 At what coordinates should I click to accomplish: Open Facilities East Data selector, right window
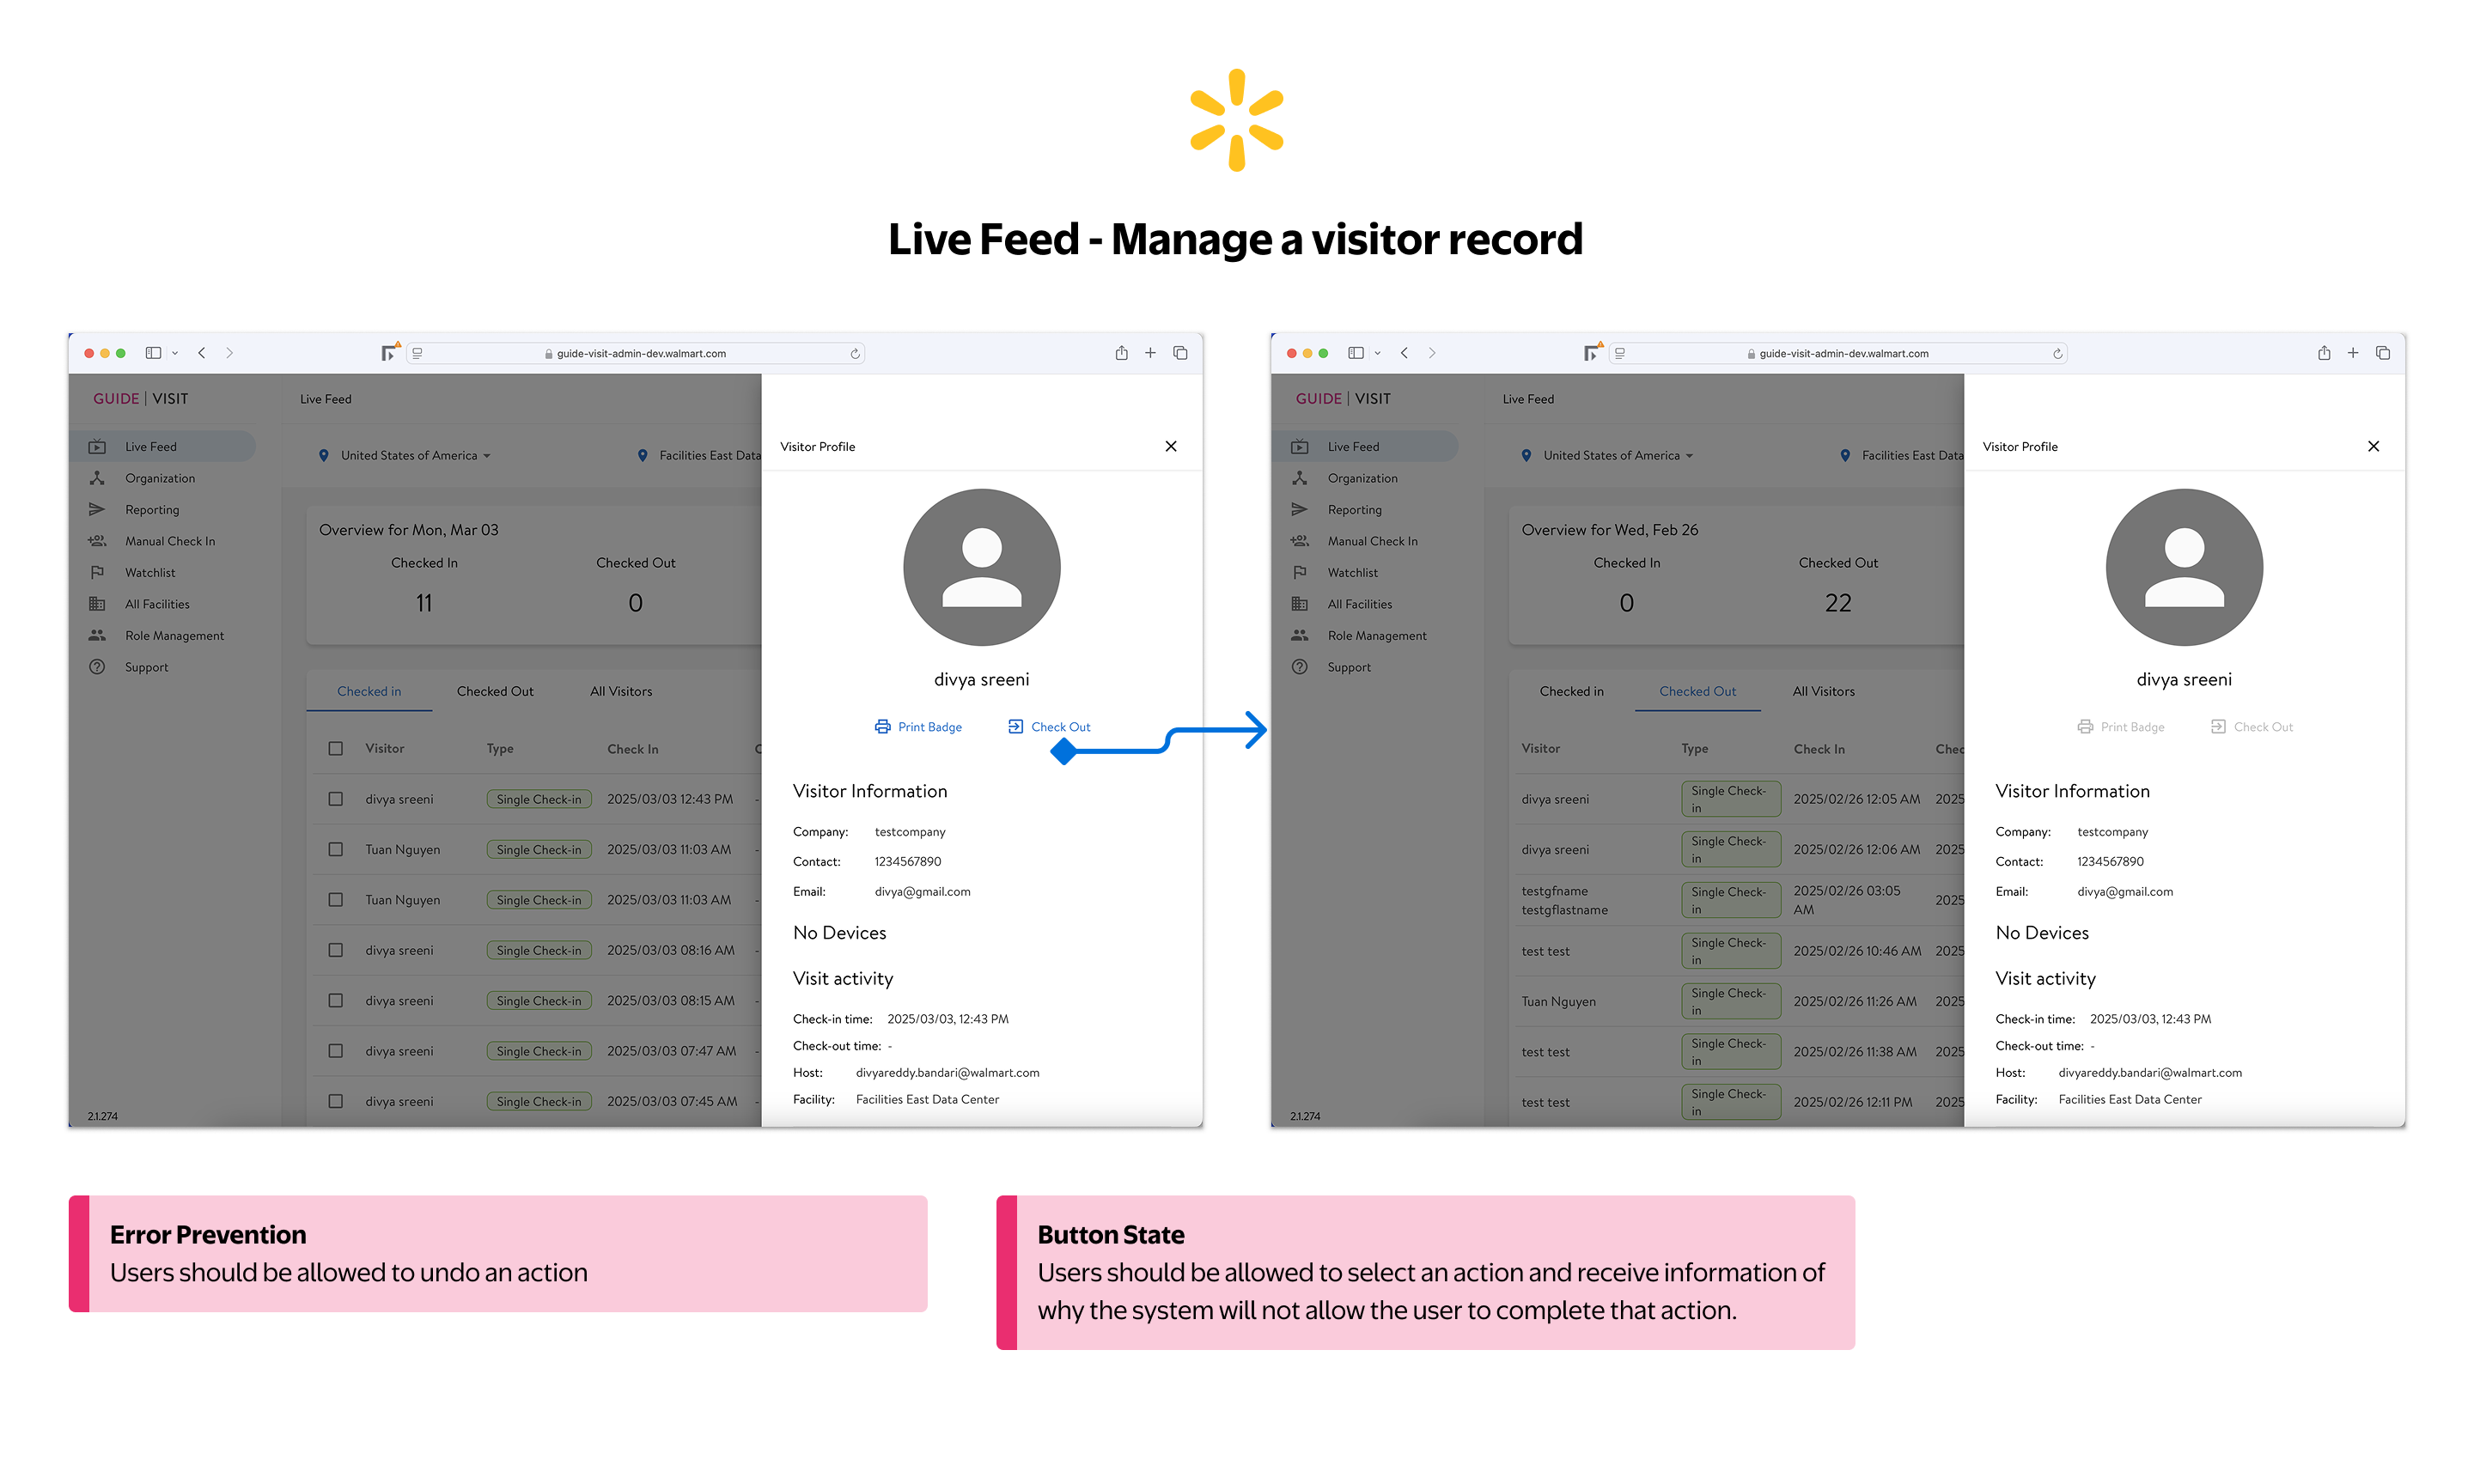tap(1902, 455)
